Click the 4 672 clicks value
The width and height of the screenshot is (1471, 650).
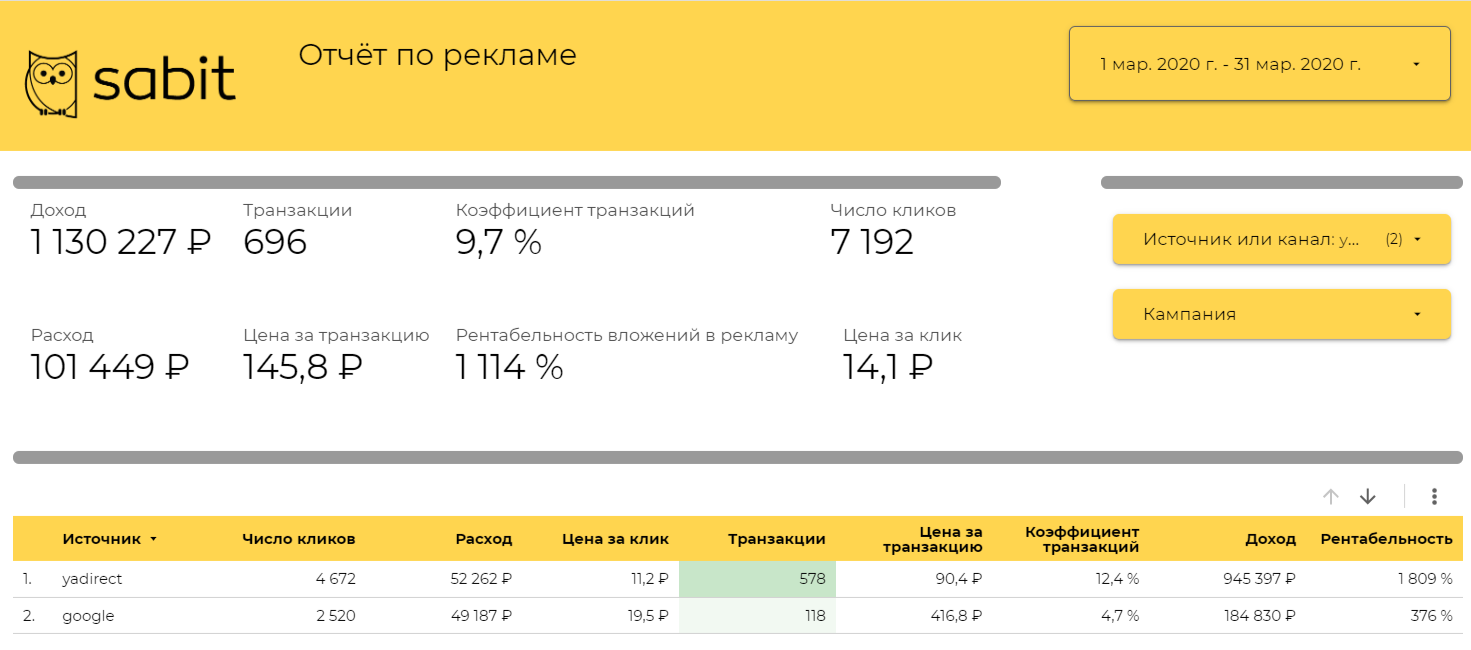click(335, 579)
